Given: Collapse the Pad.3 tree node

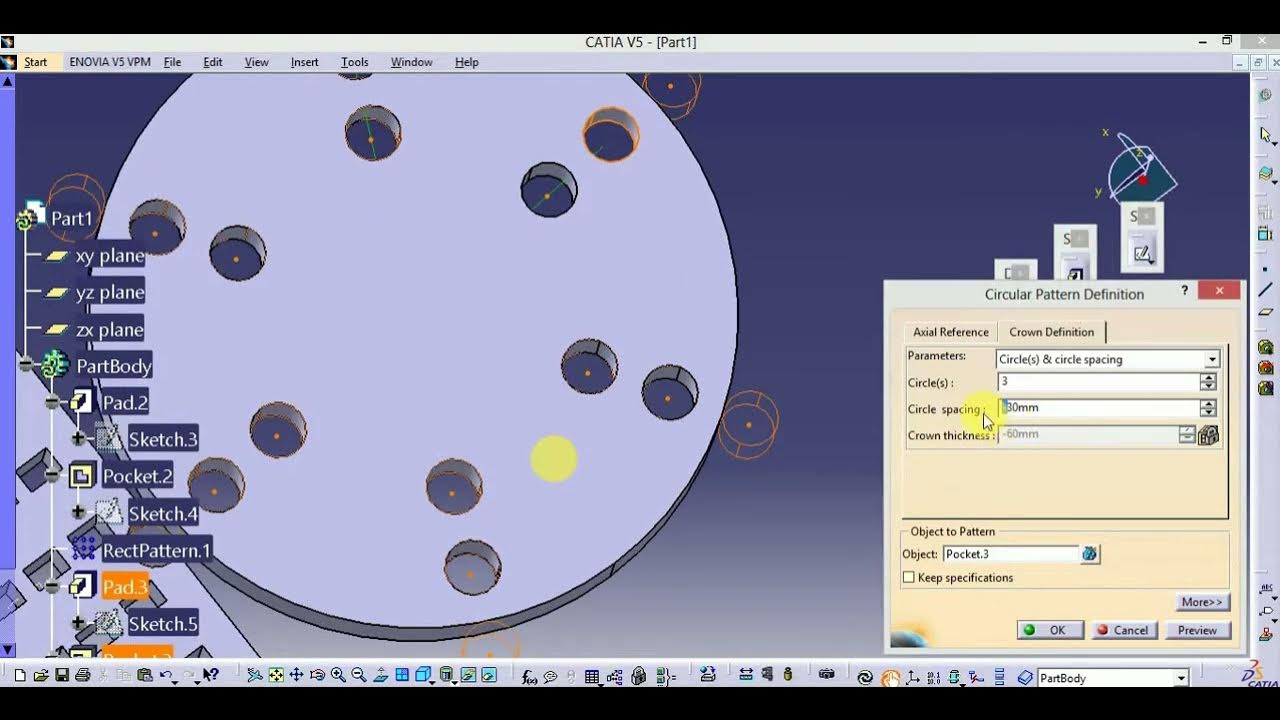Looking at the screenshot, I should point(52,587).
